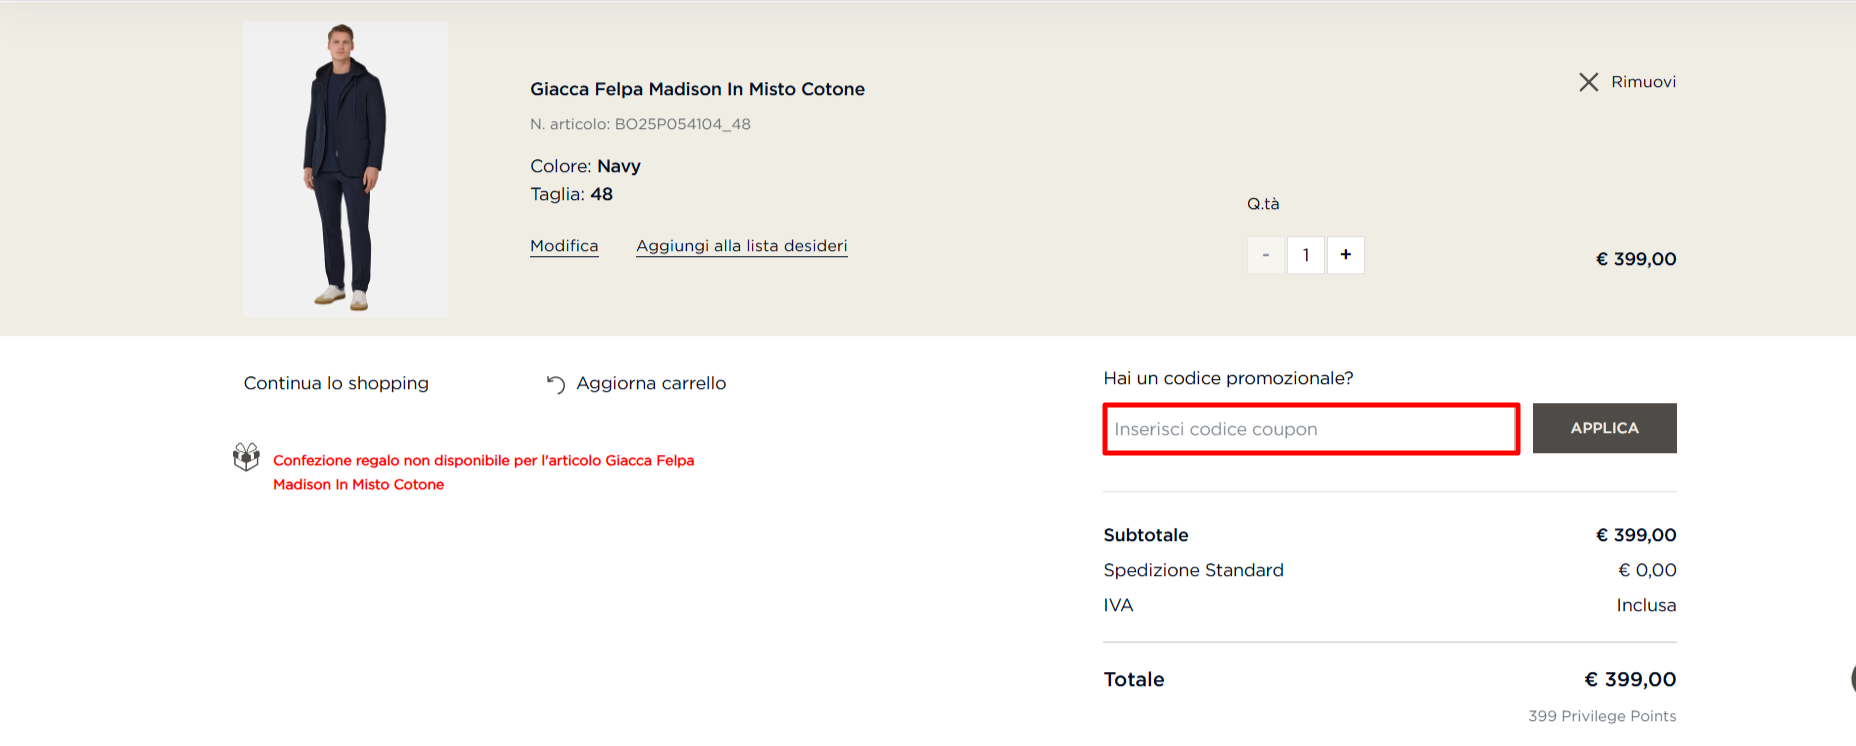Screen dimensions: 1856x746
Task: Click the Q.tà label
Action: [x=1263, y=204]
